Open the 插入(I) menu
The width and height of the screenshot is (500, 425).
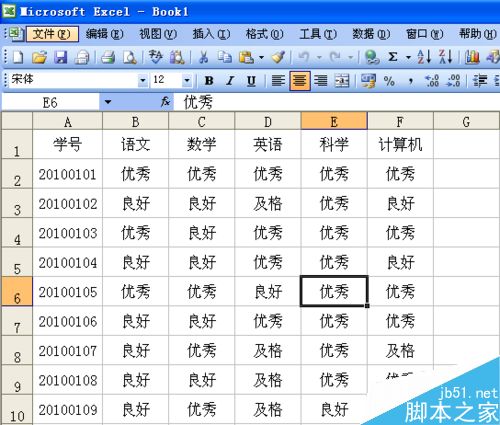click(x=211, y=34)
